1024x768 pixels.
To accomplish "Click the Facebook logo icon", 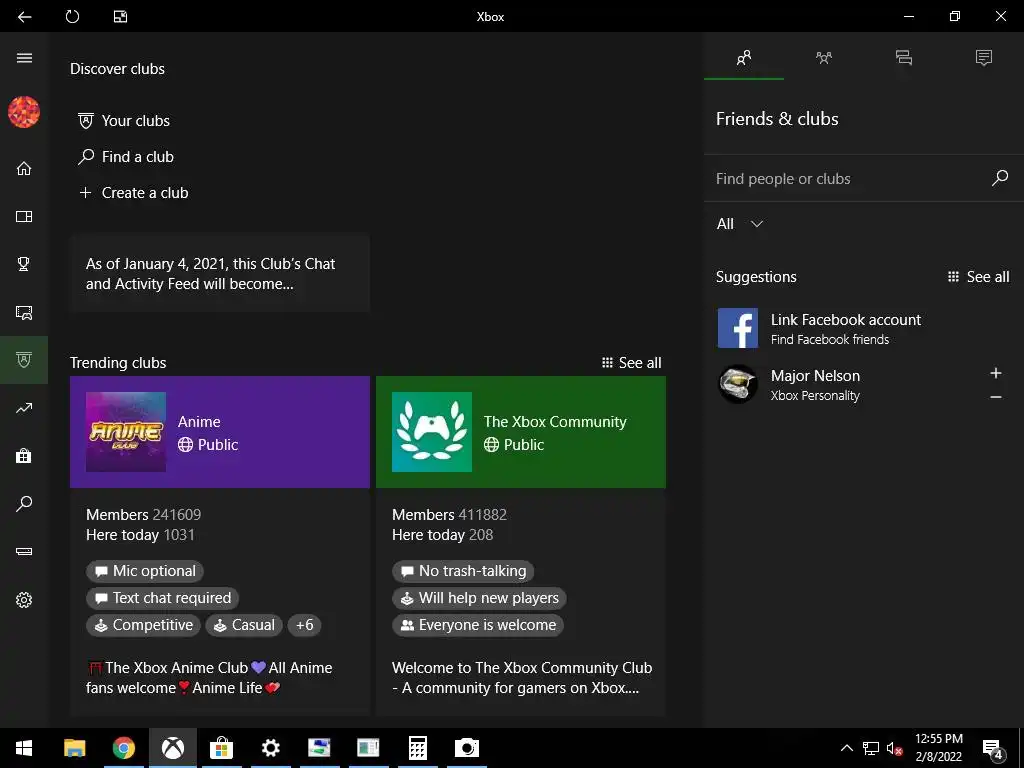I will tap(738, 328).
